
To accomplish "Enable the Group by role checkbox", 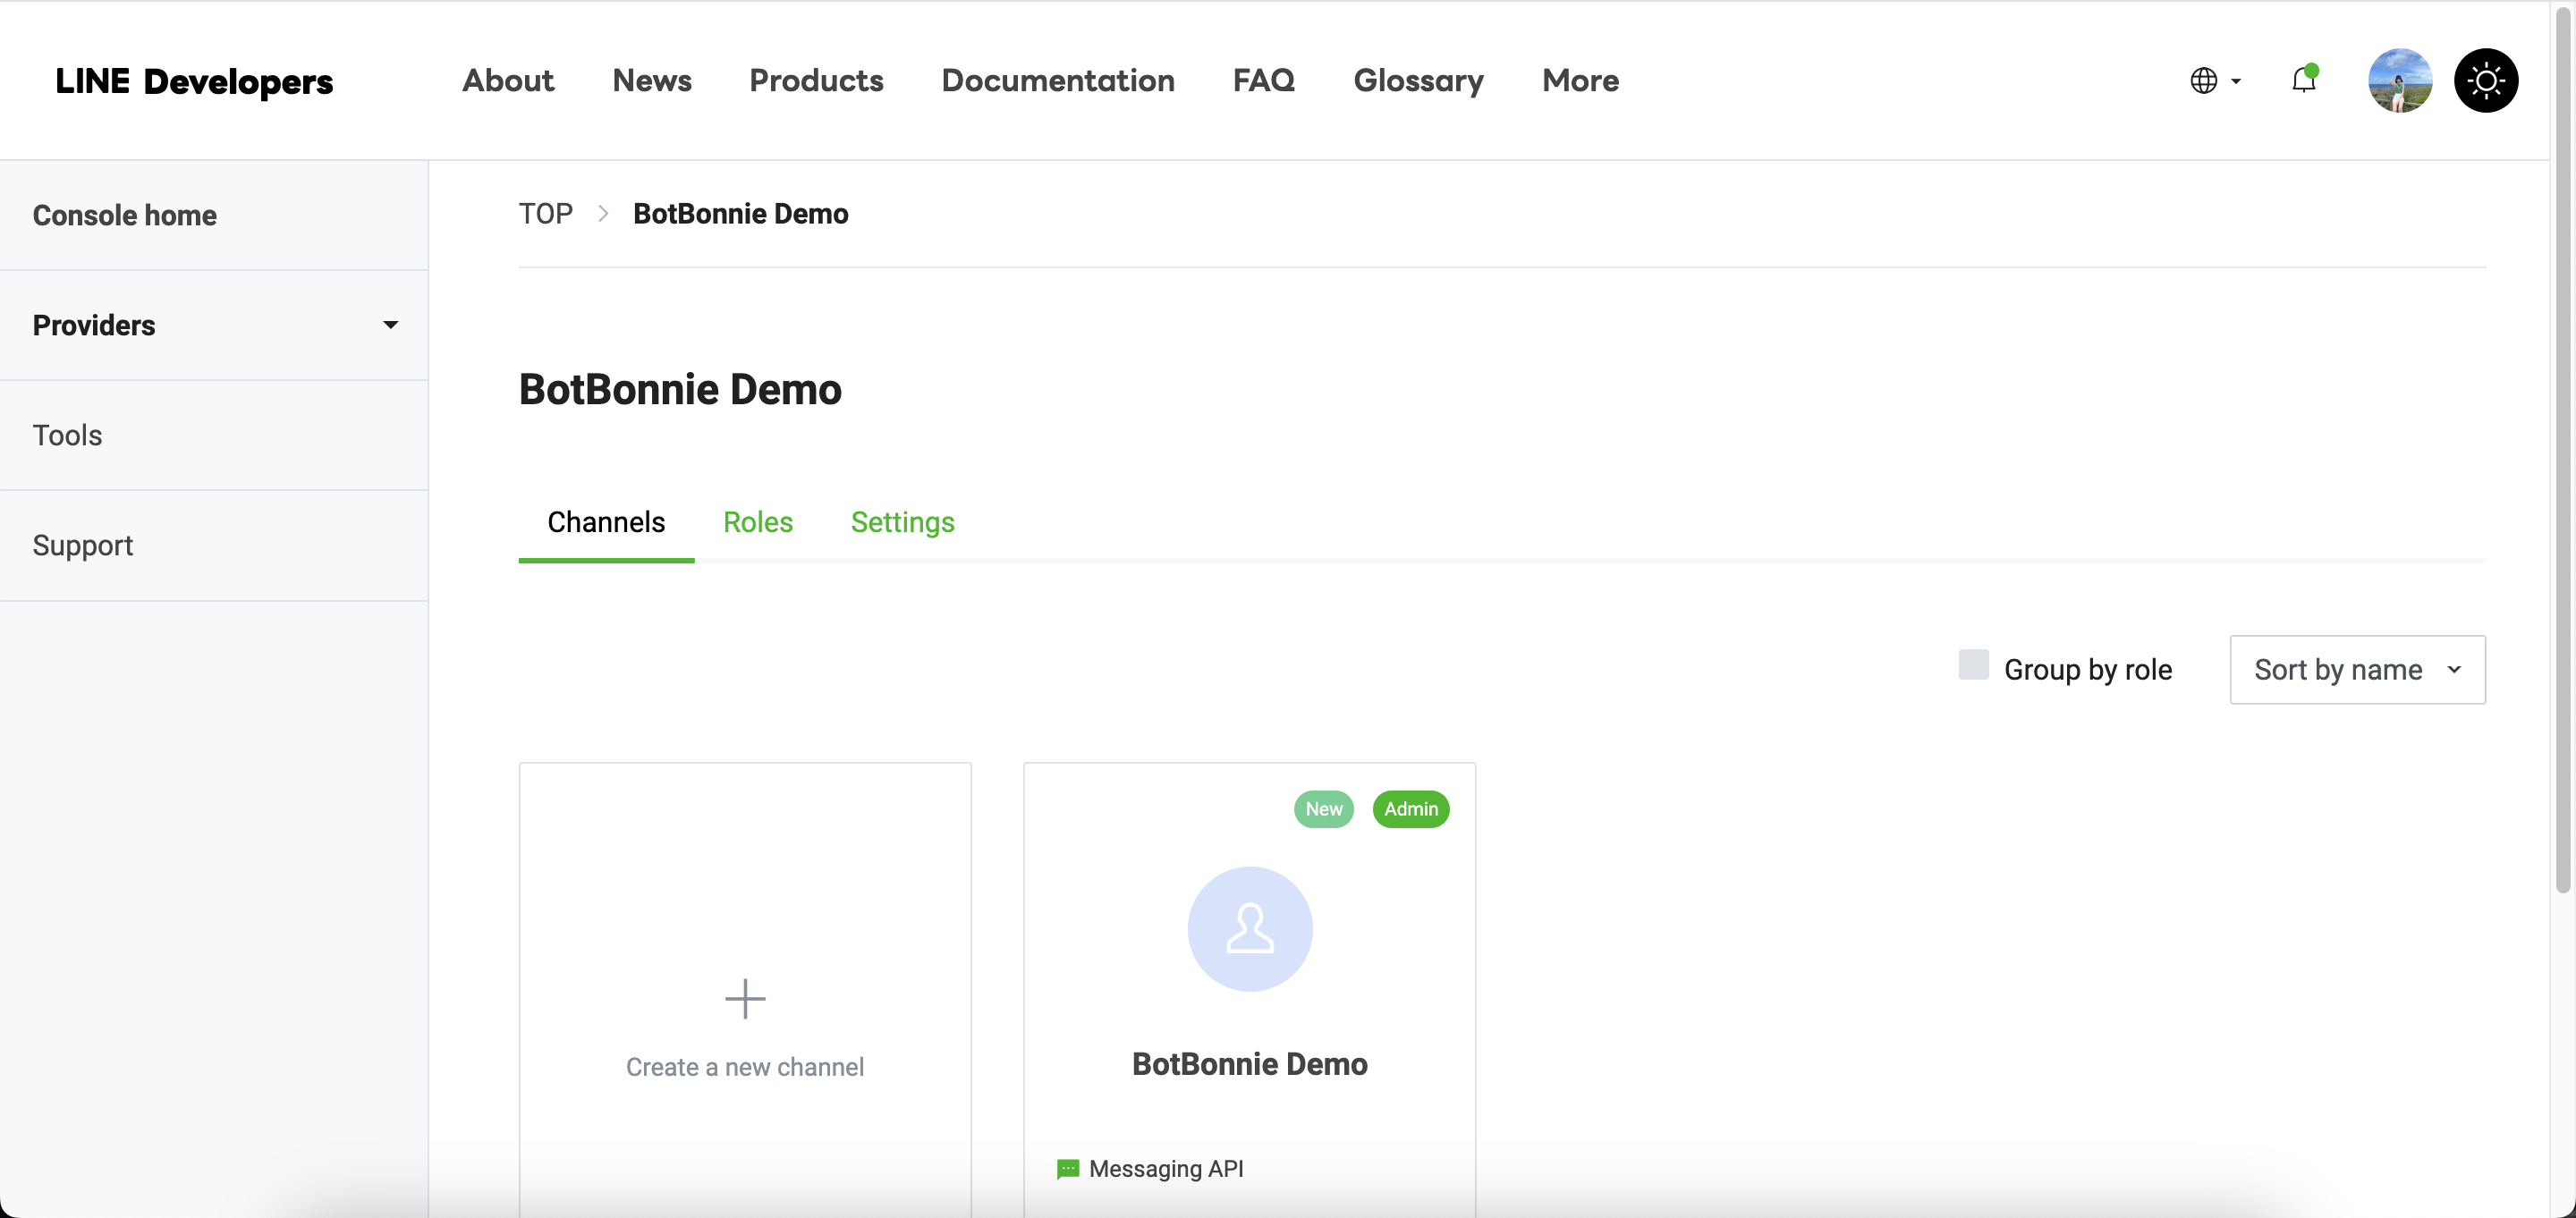I will point(1973,665).
